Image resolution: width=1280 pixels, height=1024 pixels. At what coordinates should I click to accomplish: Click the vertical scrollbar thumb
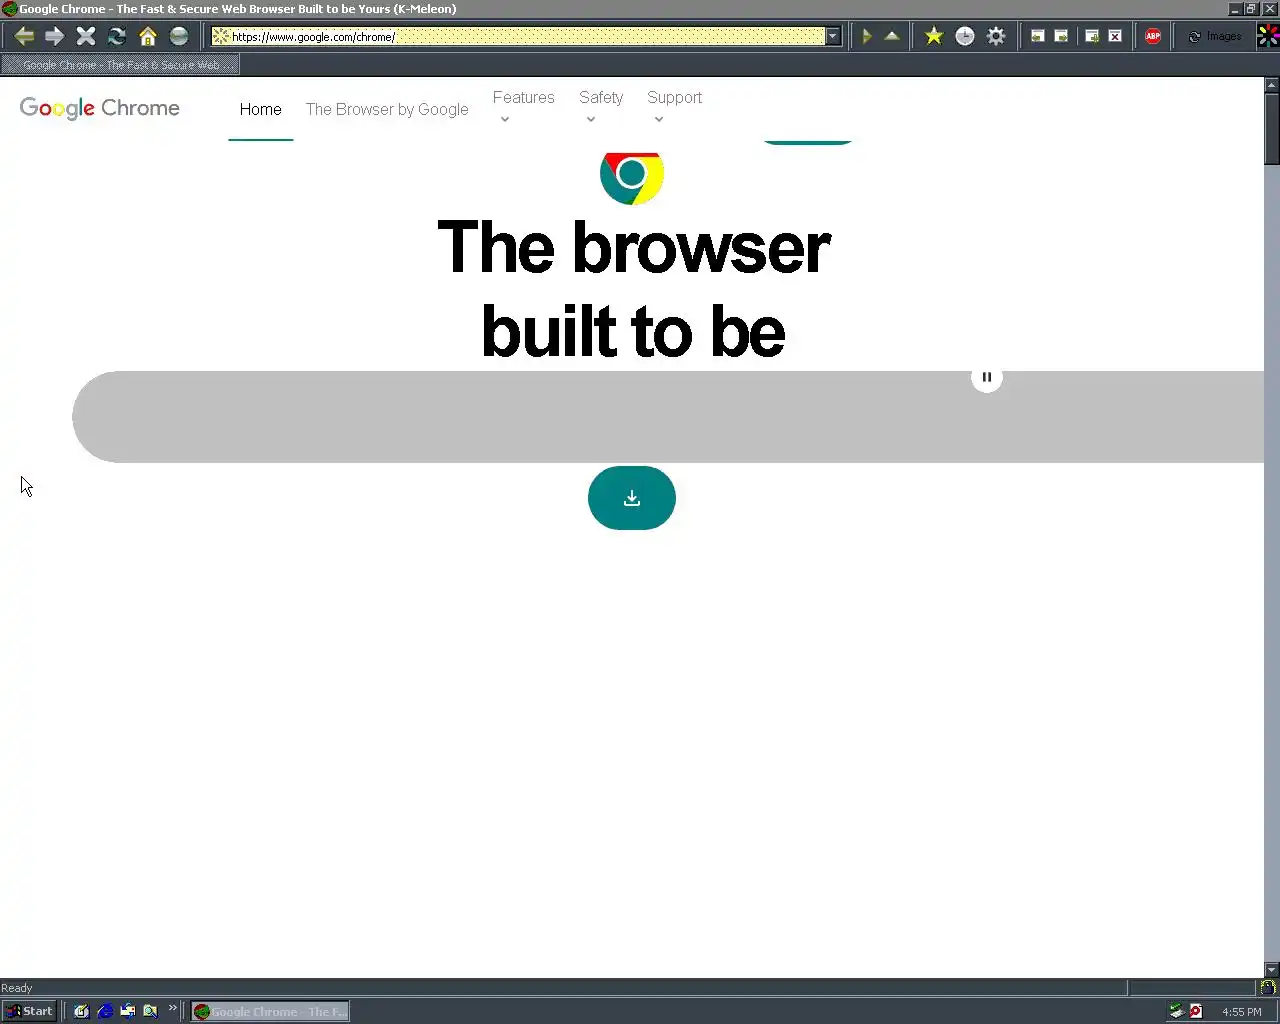tap(1272, 130)
